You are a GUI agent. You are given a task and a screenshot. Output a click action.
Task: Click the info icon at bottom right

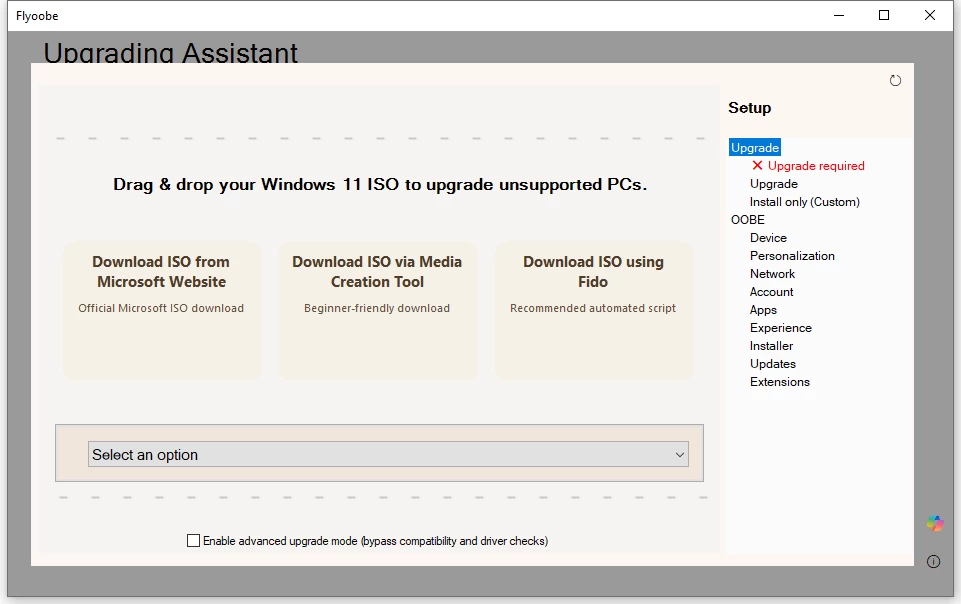pos(933,562)
